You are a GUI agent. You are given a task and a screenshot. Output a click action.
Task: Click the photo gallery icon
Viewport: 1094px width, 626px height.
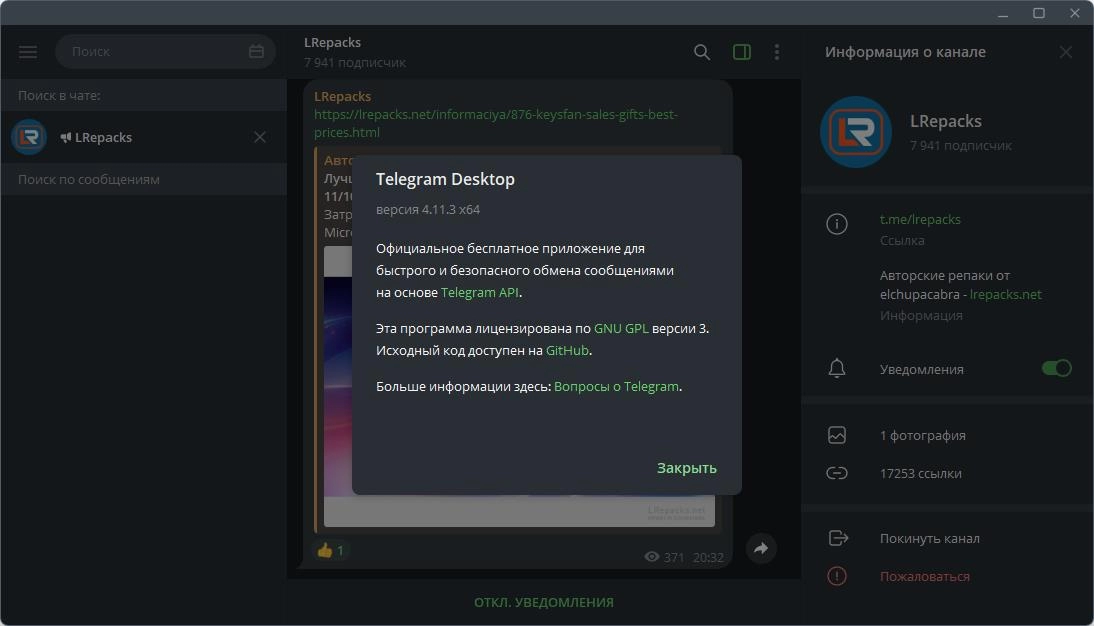pos(837,435)
